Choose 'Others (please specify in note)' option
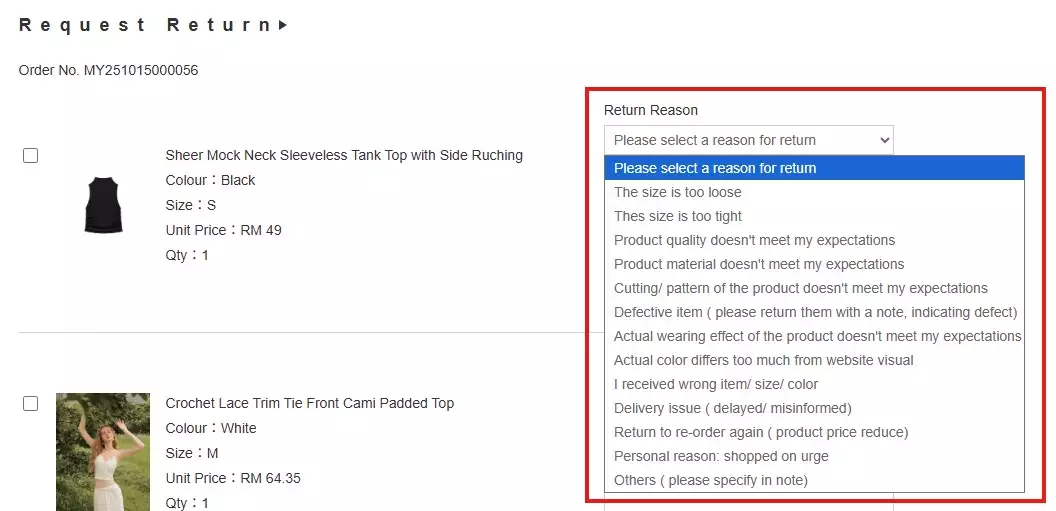1056x511 pixels. pos(710,480)
